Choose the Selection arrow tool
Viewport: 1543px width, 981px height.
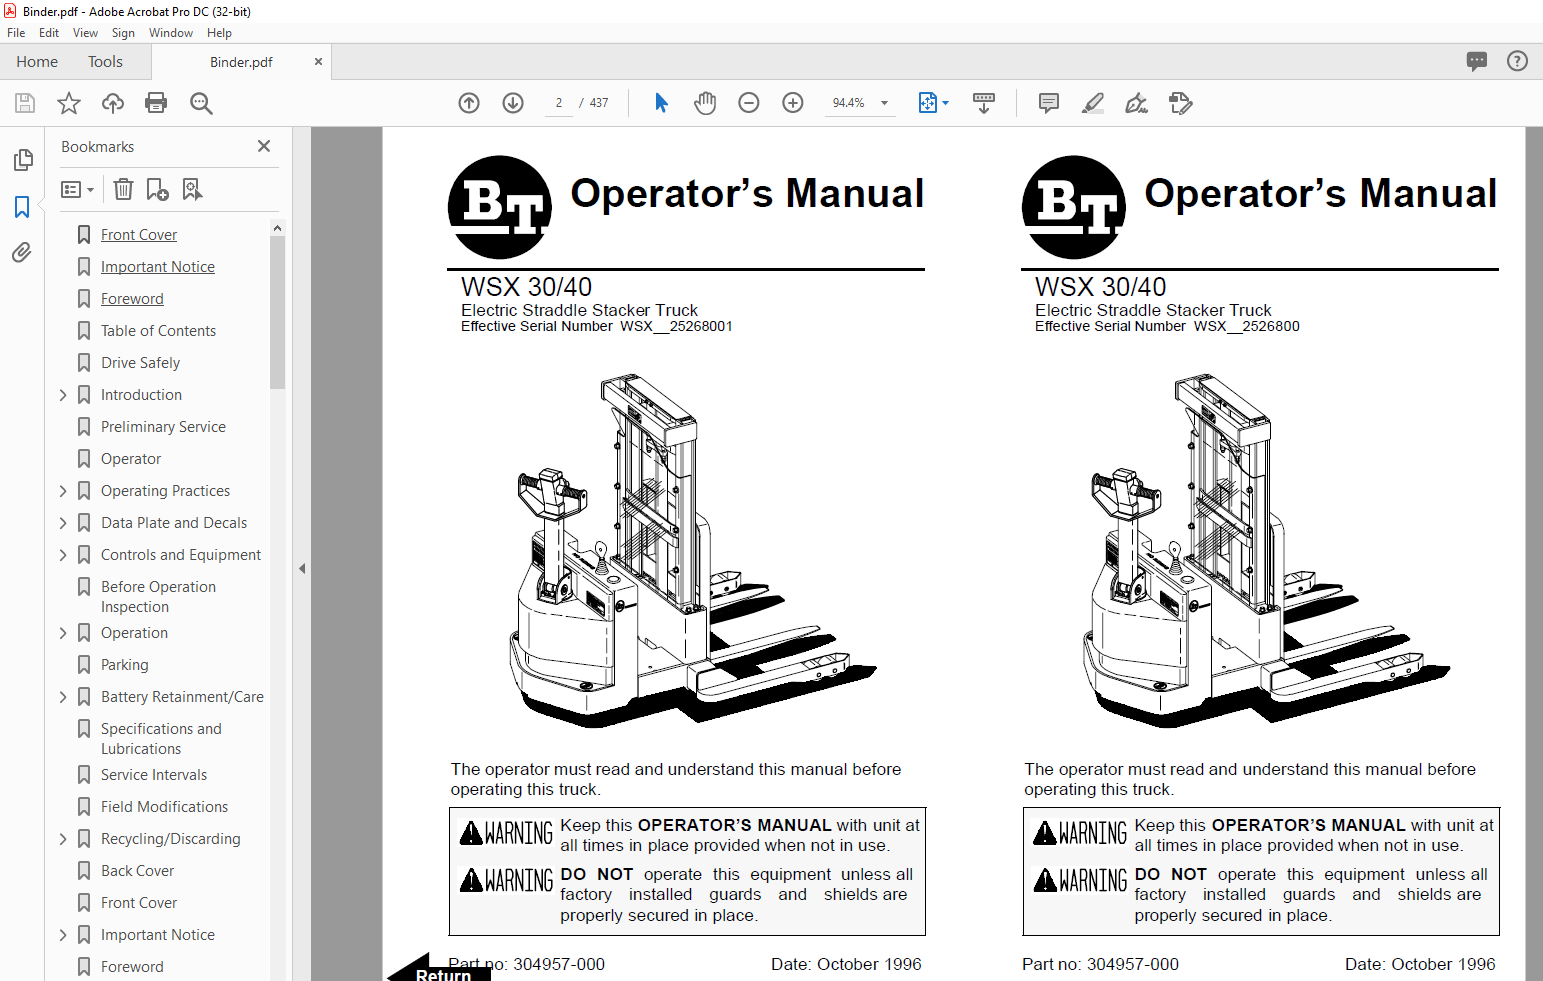[x=661, y=103]
